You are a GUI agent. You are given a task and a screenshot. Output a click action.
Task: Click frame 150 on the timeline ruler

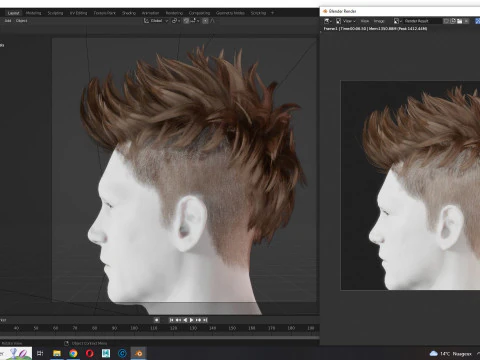[232, 328]
